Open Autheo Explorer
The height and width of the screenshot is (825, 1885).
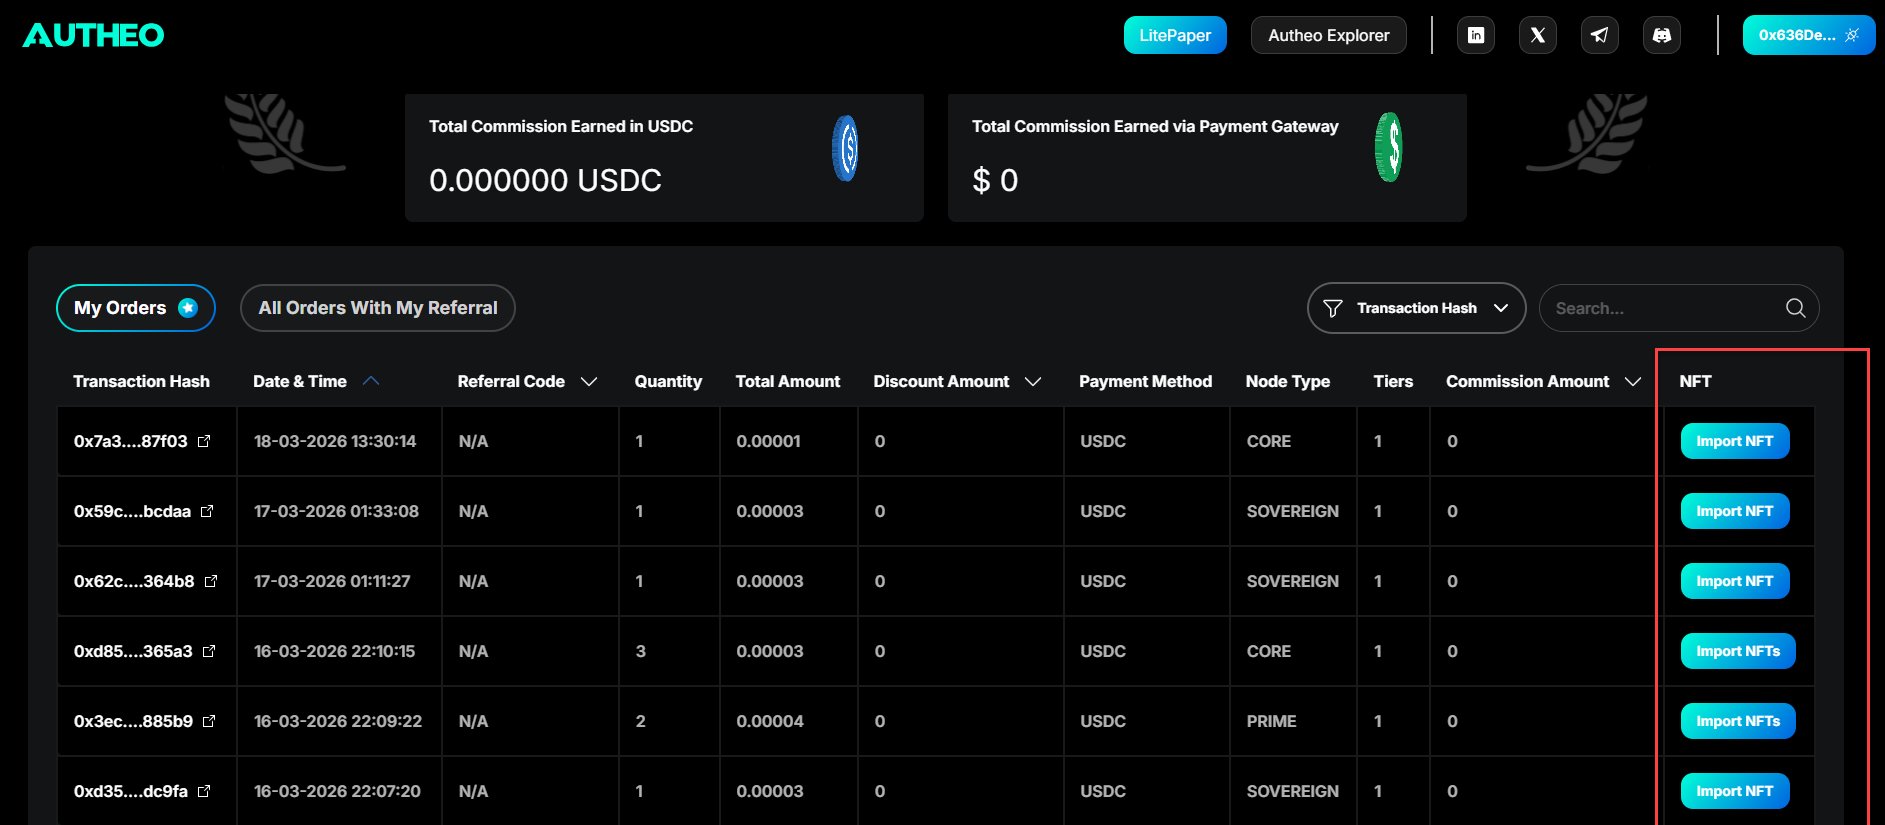[1329, 35]
